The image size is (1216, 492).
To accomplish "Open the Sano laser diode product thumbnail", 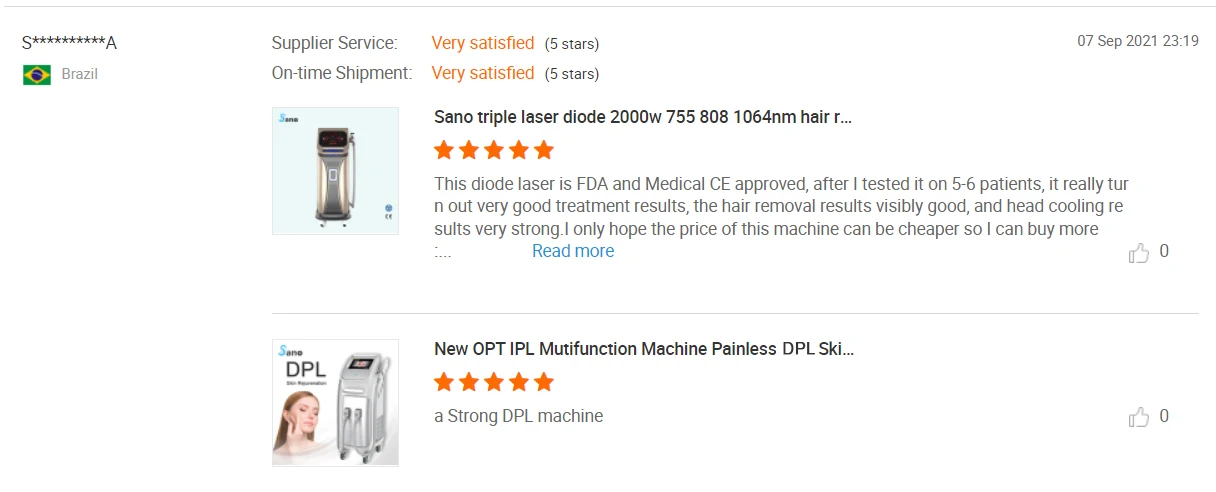I will pyautogui.click(x=335, y=171).
